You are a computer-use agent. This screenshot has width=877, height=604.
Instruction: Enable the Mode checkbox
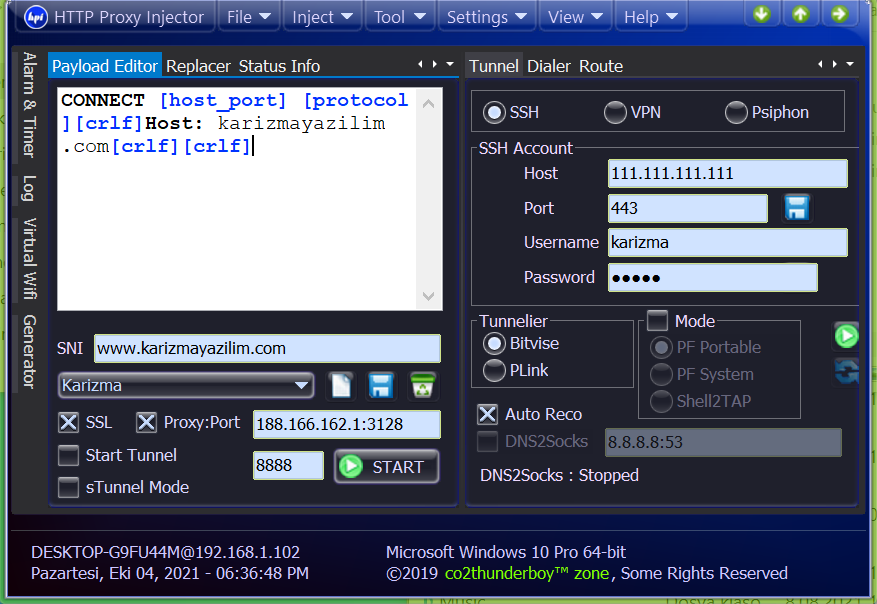658,321
